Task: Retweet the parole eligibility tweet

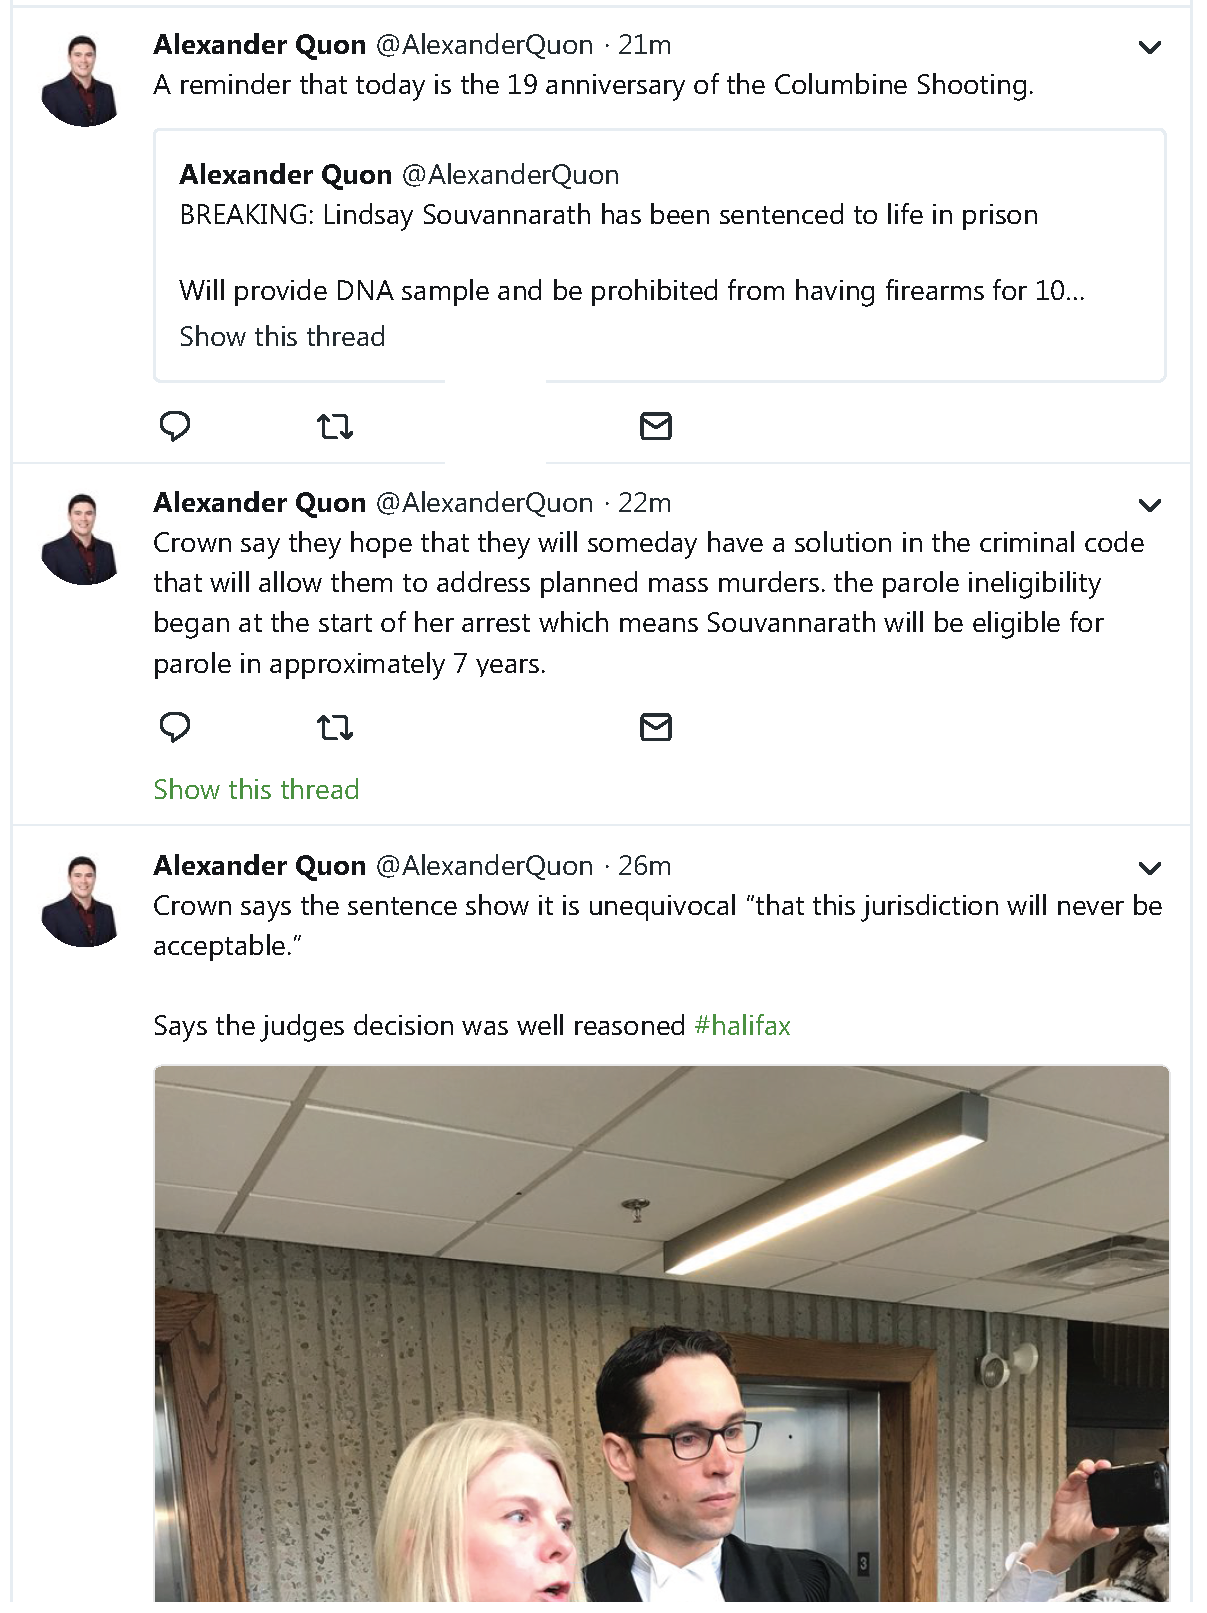Action: pos(335,727)
